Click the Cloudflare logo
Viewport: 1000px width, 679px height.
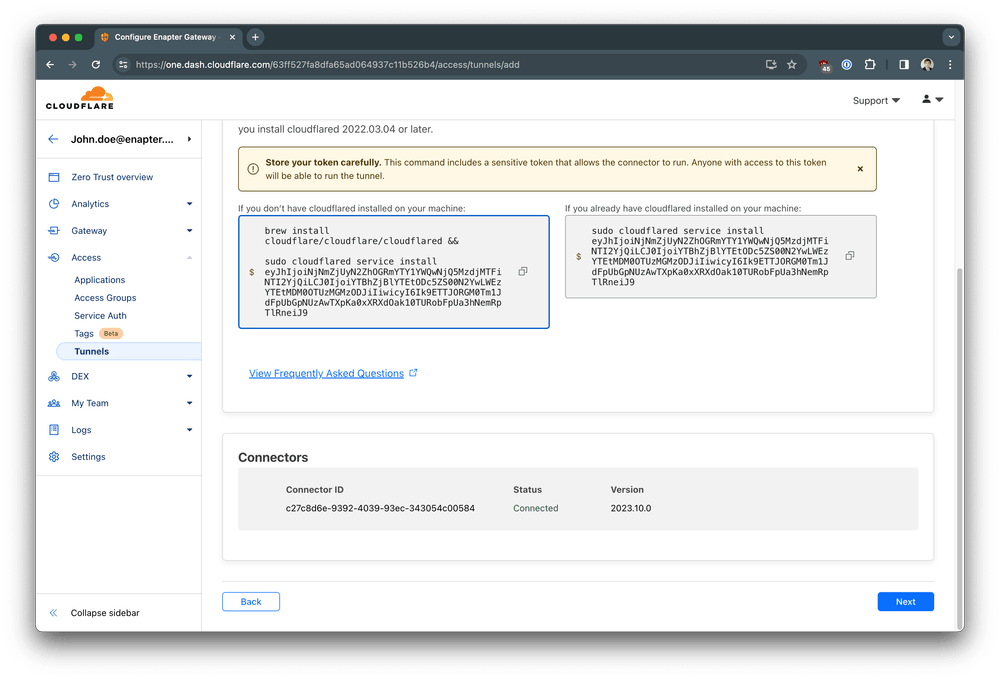(x=79, y=99)
